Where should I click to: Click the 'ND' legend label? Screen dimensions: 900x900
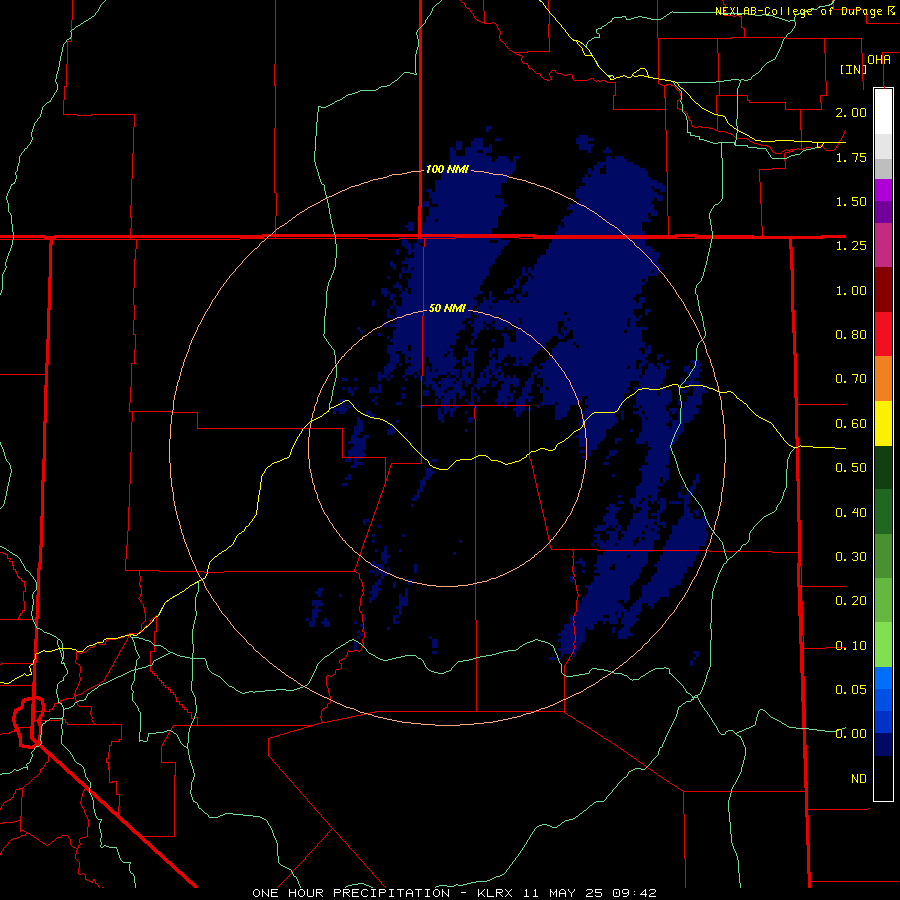click(859, 779)
